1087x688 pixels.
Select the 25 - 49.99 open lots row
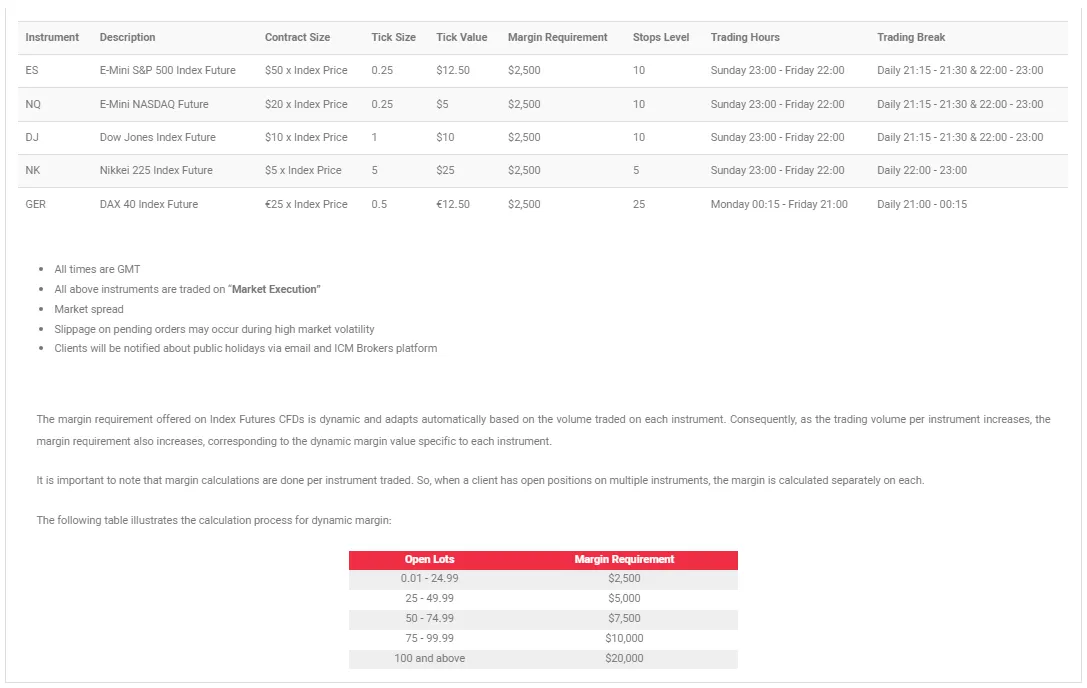pos(430,598)
